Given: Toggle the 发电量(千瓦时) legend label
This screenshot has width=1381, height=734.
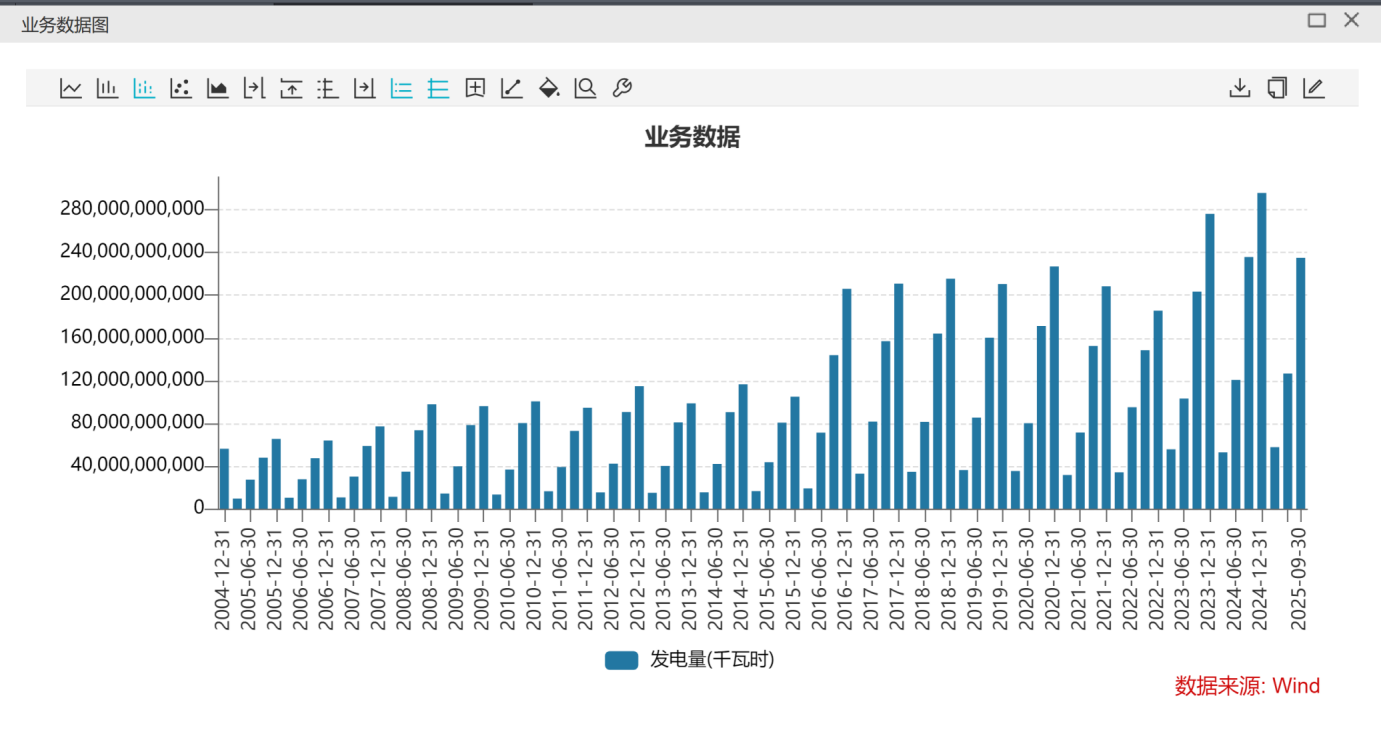Looking at the screenshot, I should [x=712, y=660].
